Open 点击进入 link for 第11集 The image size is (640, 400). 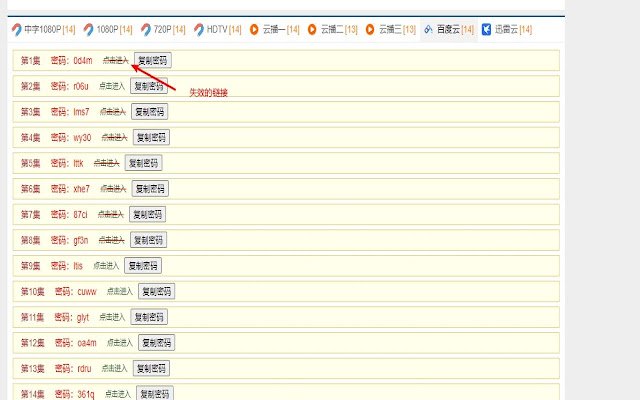[x=112, y=317]
